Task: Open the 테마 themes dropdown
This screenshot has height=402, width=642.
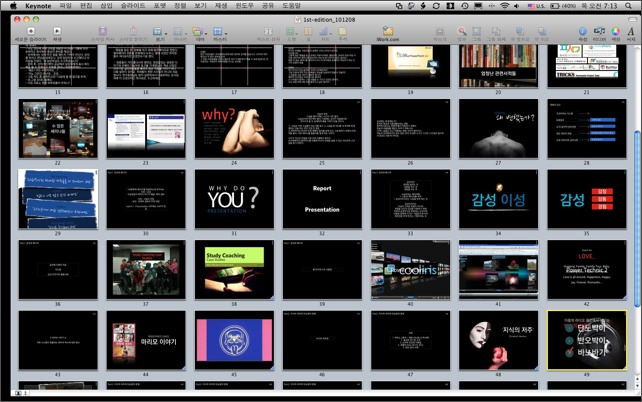Action: [199, 34]
